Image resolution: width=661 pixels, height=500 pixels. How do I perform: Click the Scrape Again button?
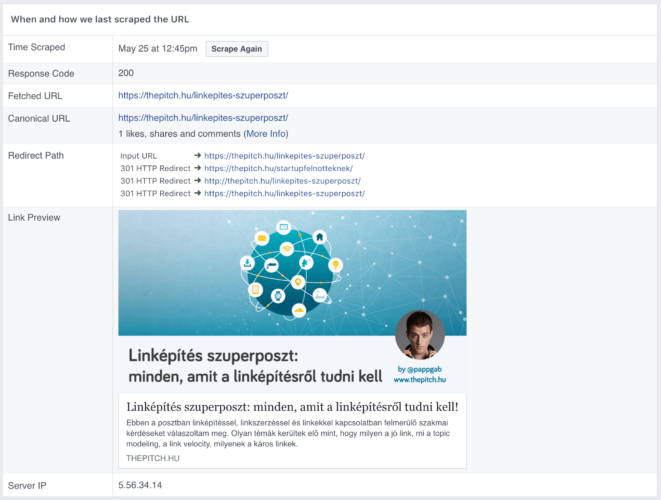236,49
